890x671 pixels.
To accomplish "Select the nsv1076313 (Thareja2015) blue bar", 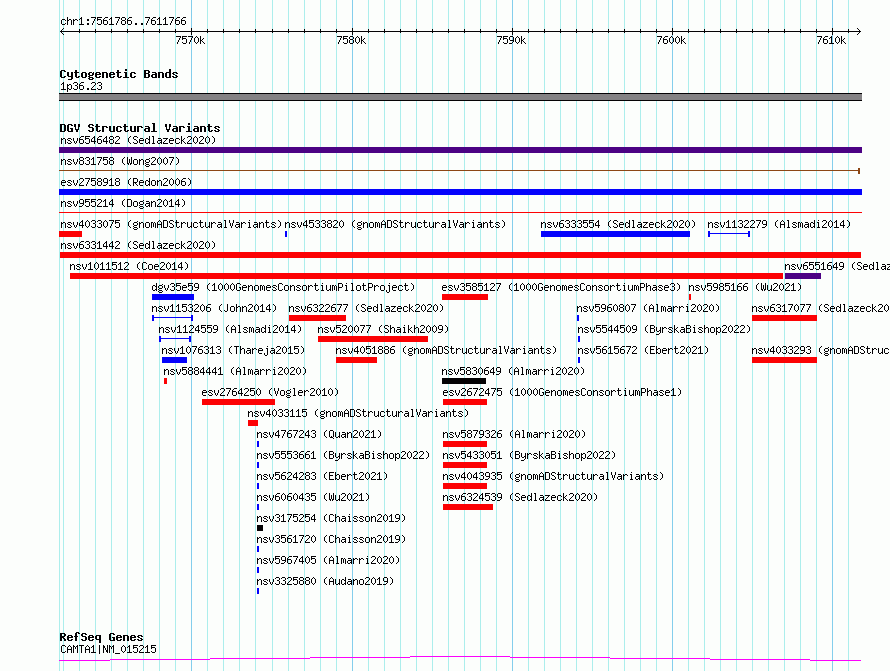I will (174, 360).
